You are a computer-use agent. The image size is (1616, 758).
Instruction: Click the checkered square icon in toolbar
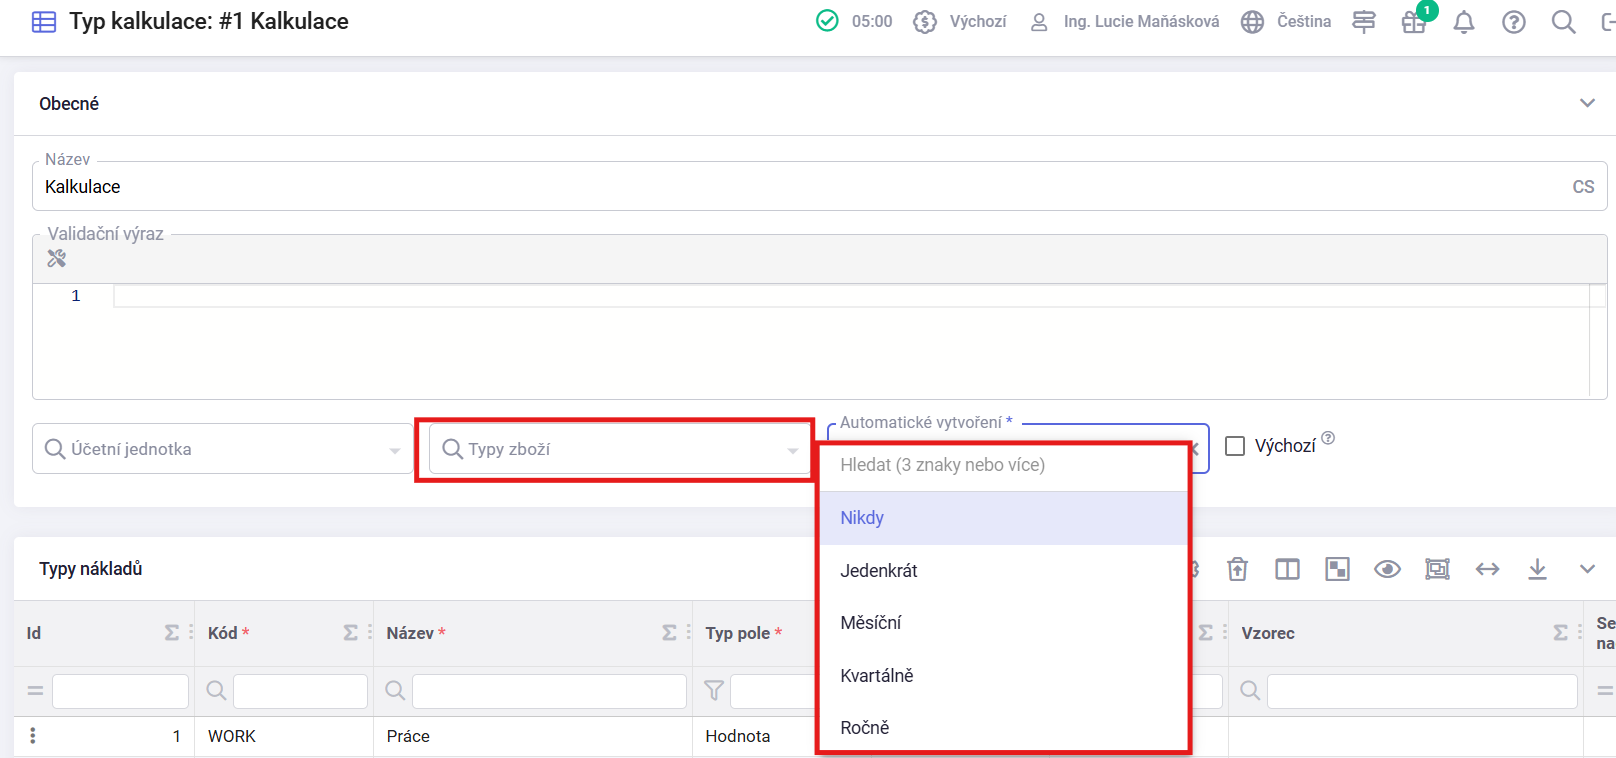(1337, 569)
